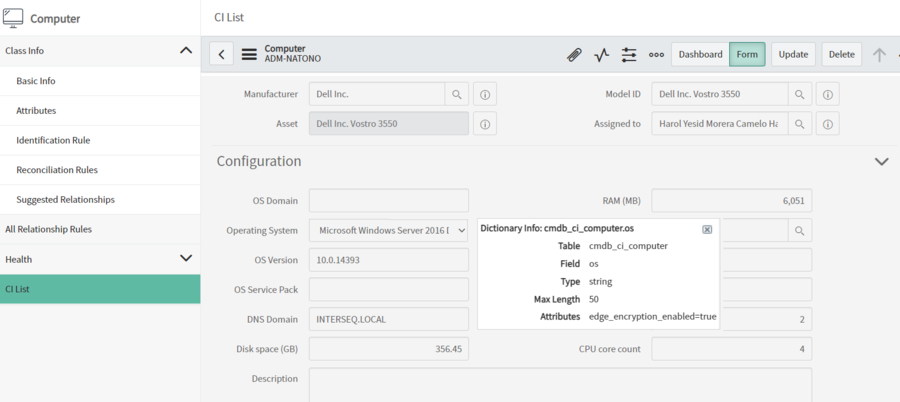
Task: Show info for the Model ID reference
Action: point(828,94)
